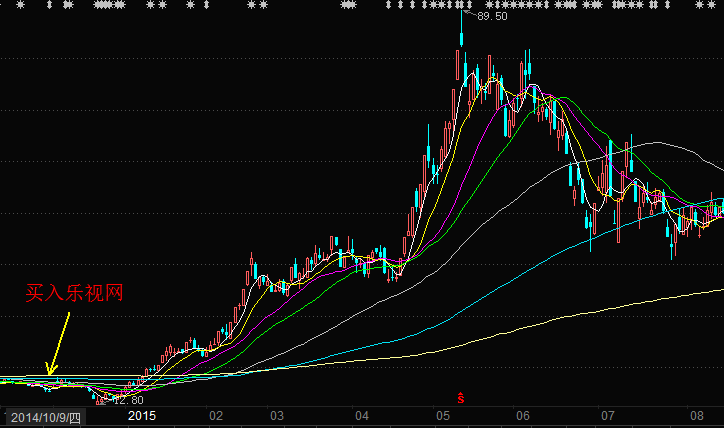Click the 05 month label

coord(443,416)
